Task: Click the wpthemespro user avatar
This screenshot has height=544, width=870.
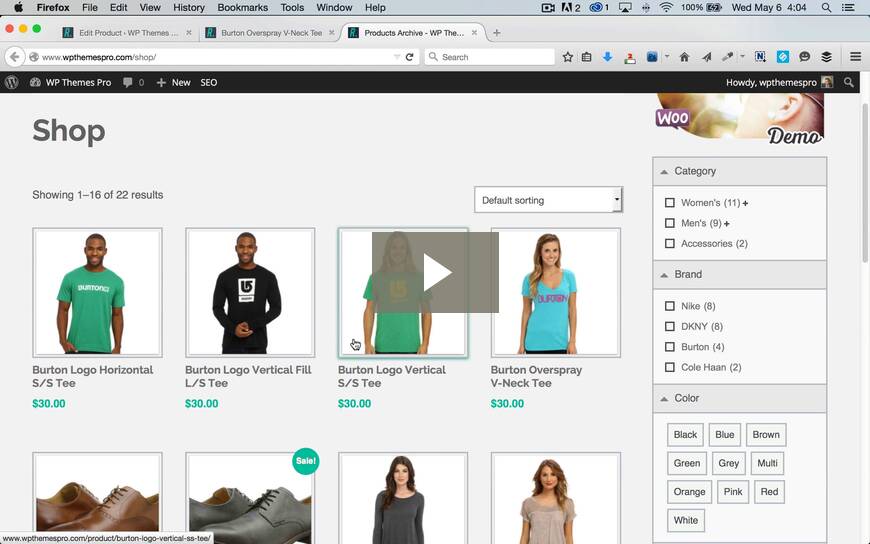Action: click(827, 82)
